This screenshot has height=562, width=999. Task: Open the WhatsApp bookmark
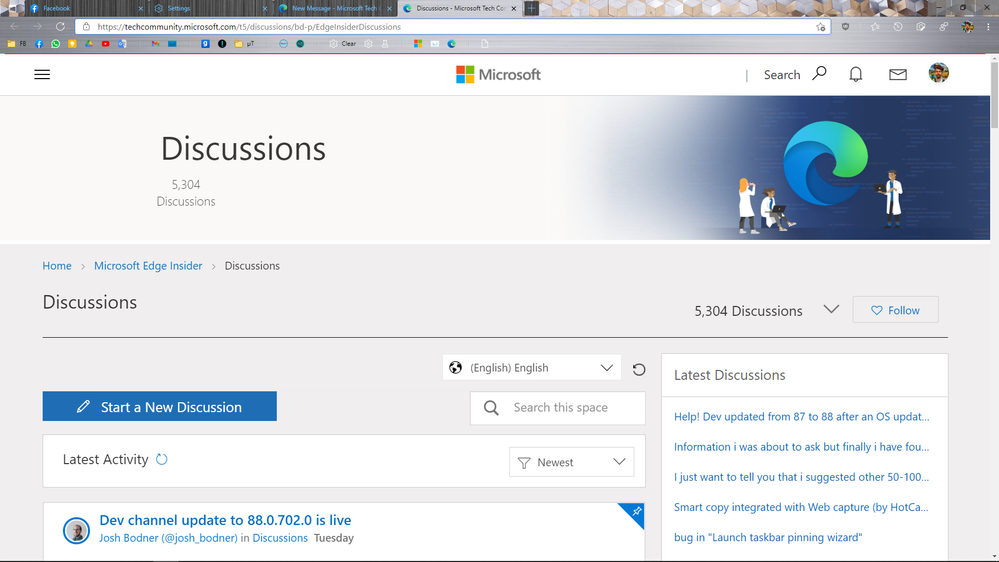pos(55,44)
